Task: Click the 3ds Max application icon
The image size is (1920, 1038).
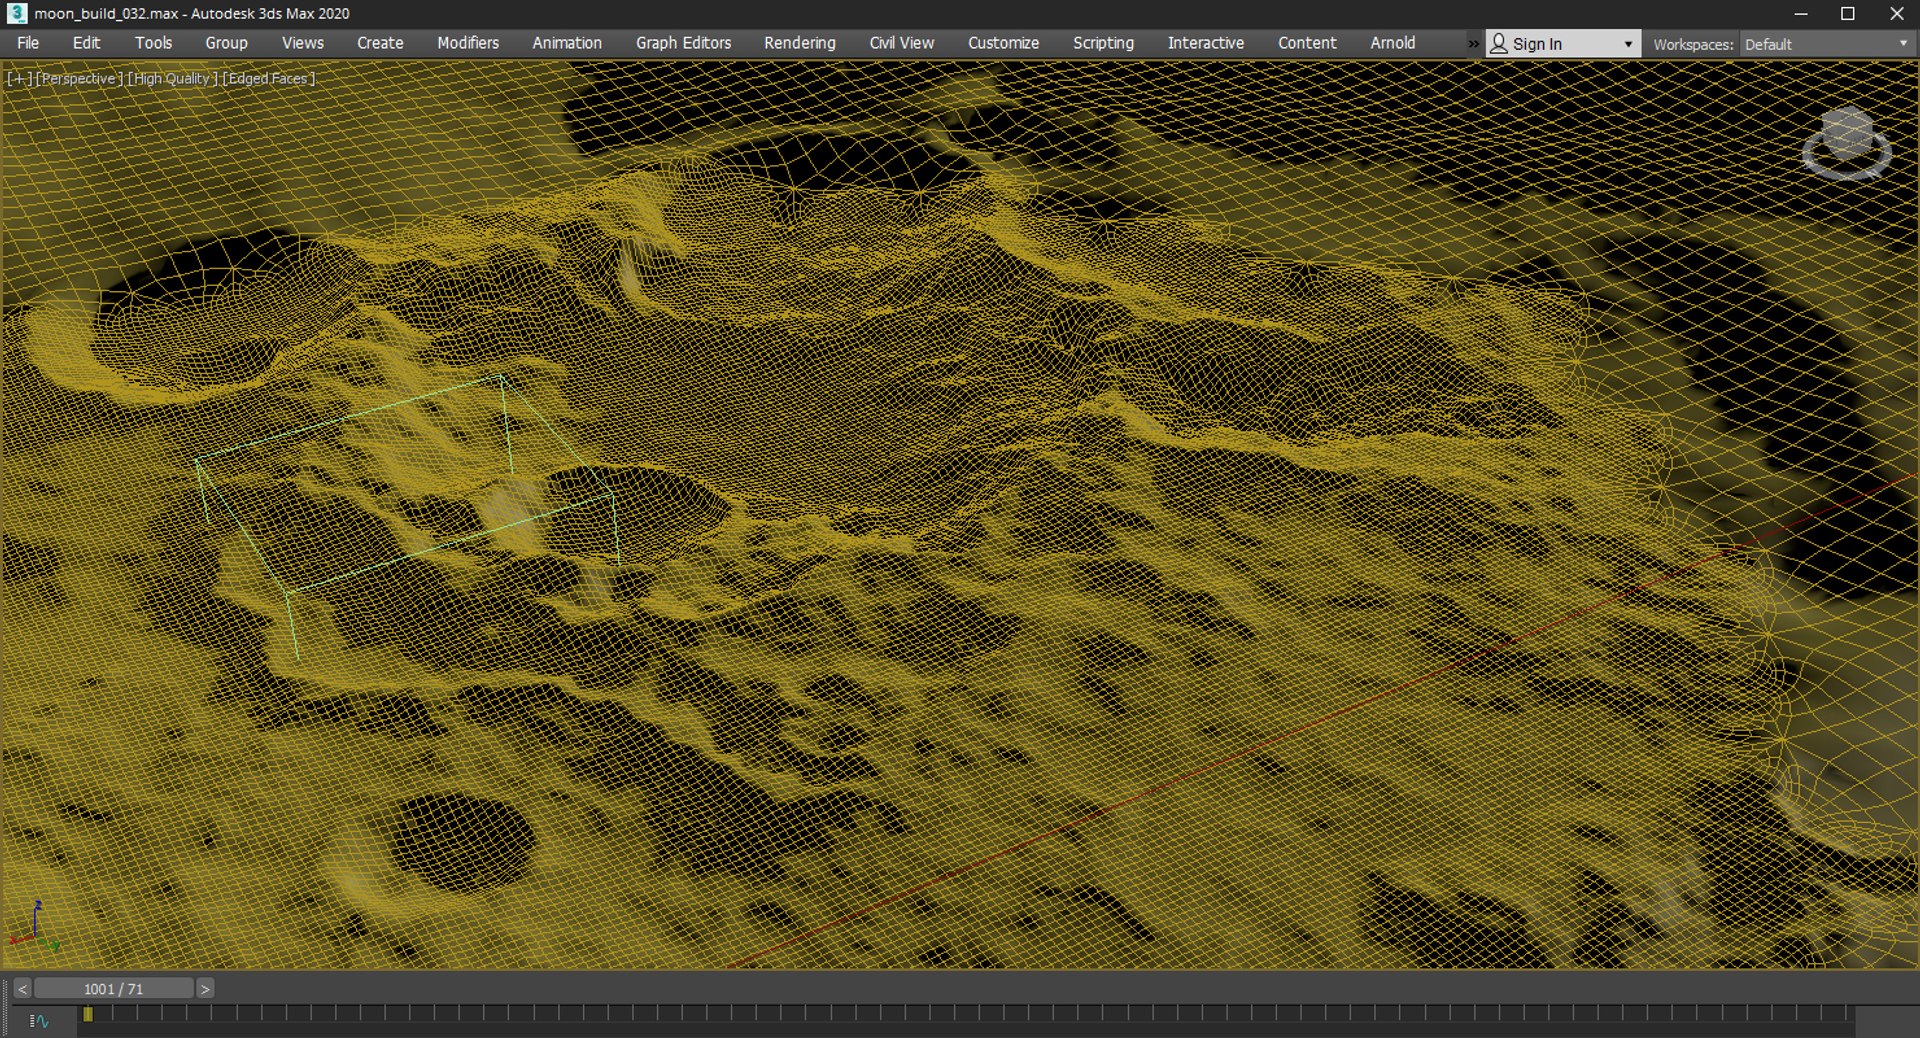Action: 16,13
